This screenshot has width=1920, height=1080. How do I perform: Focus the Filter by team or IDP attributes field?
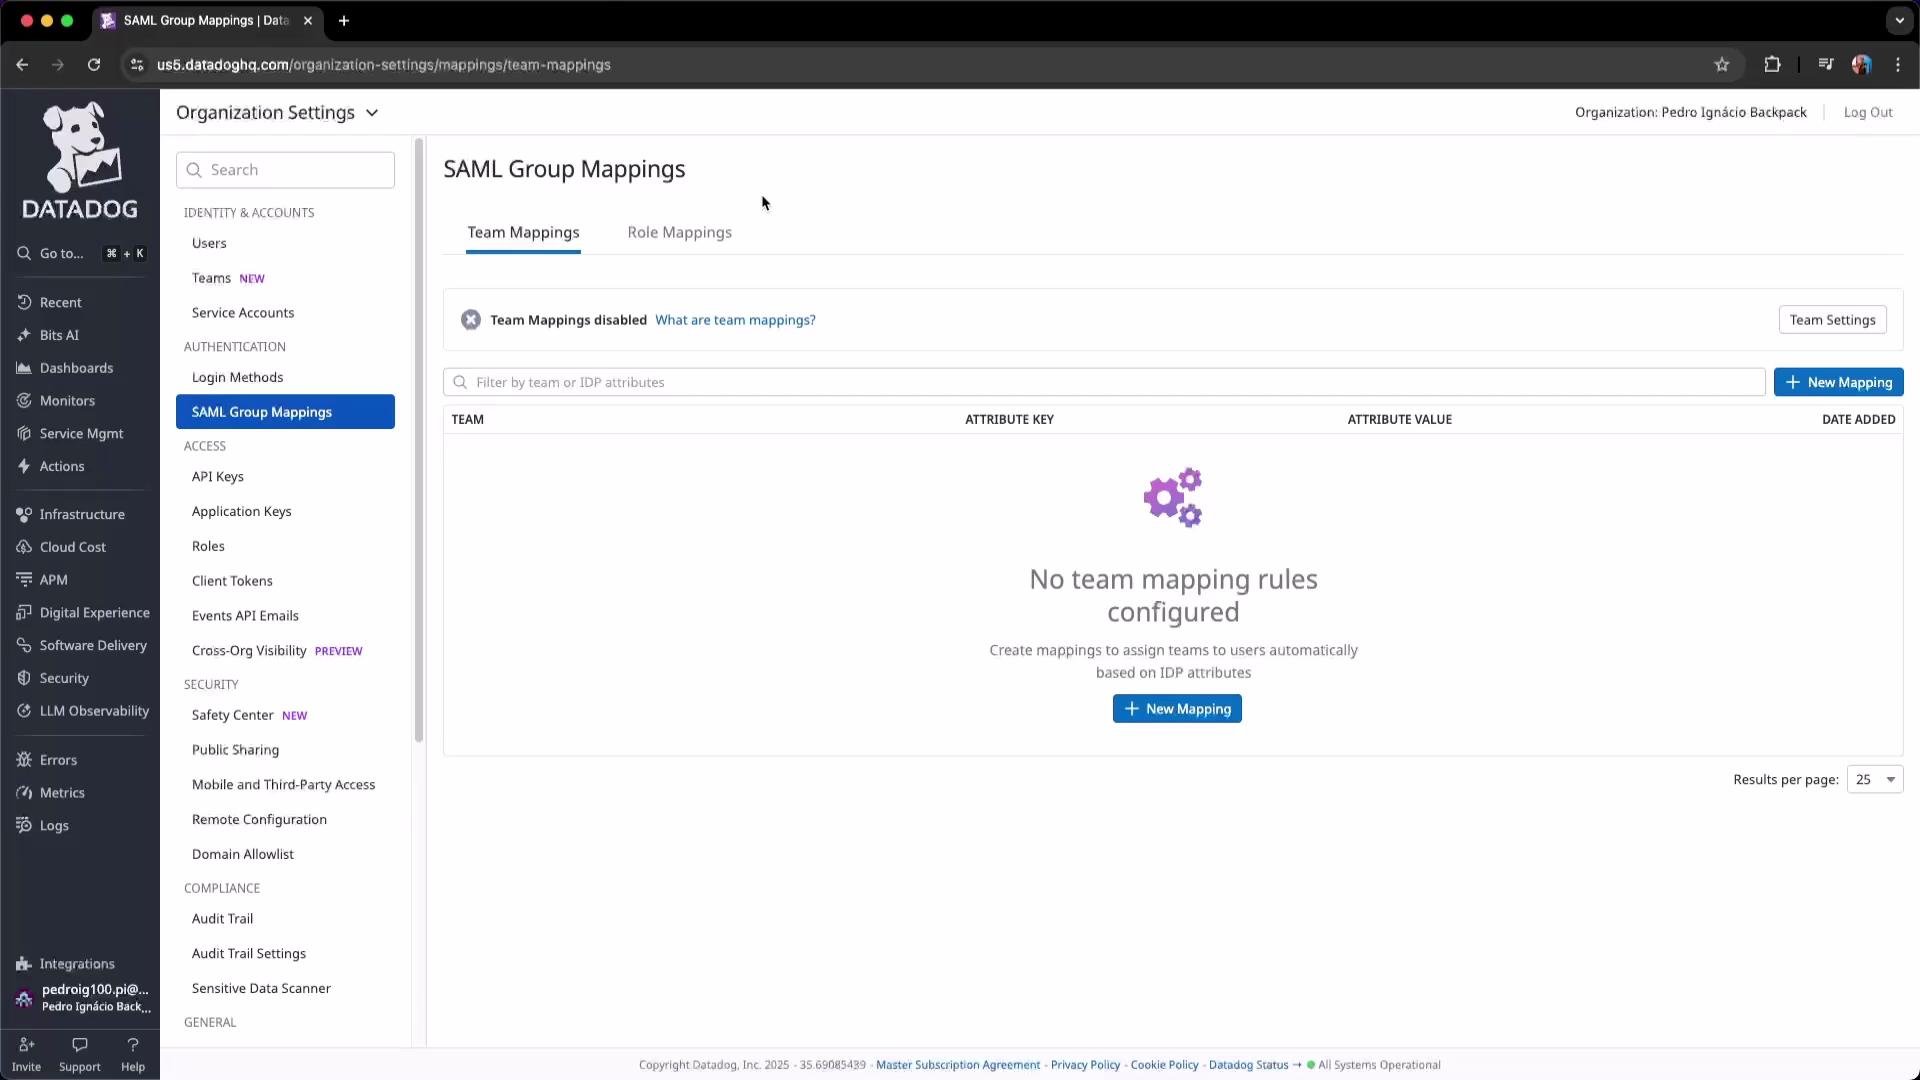1104,382
